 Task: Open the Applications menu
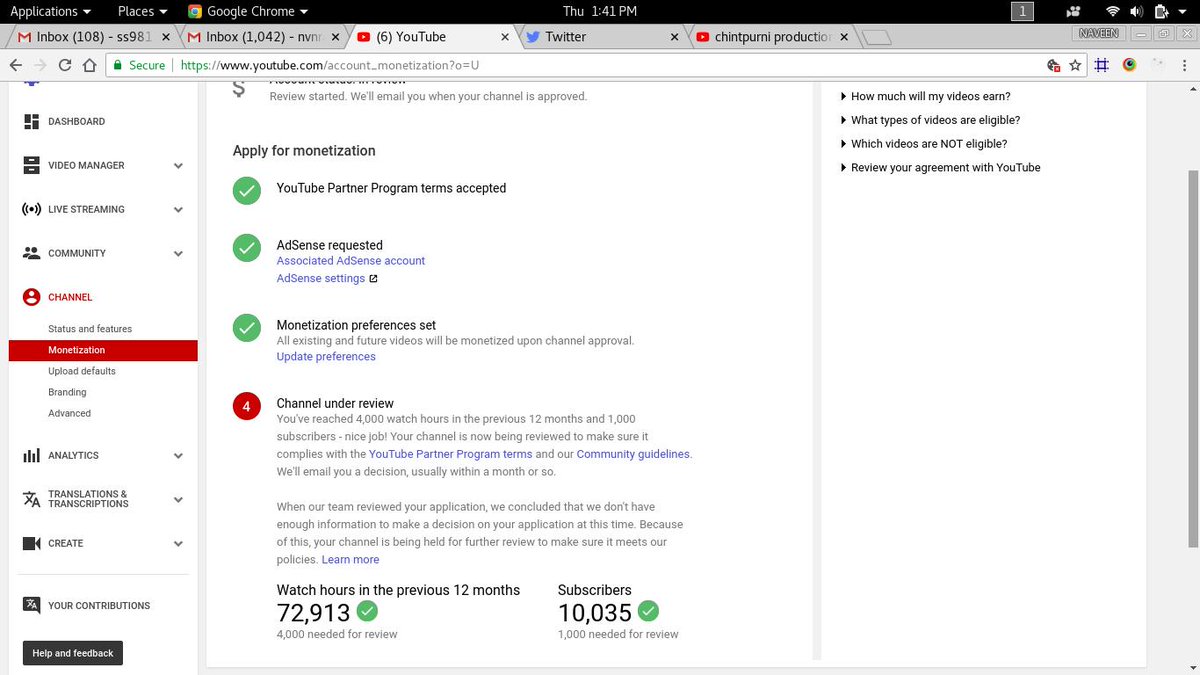coord(50,11)
